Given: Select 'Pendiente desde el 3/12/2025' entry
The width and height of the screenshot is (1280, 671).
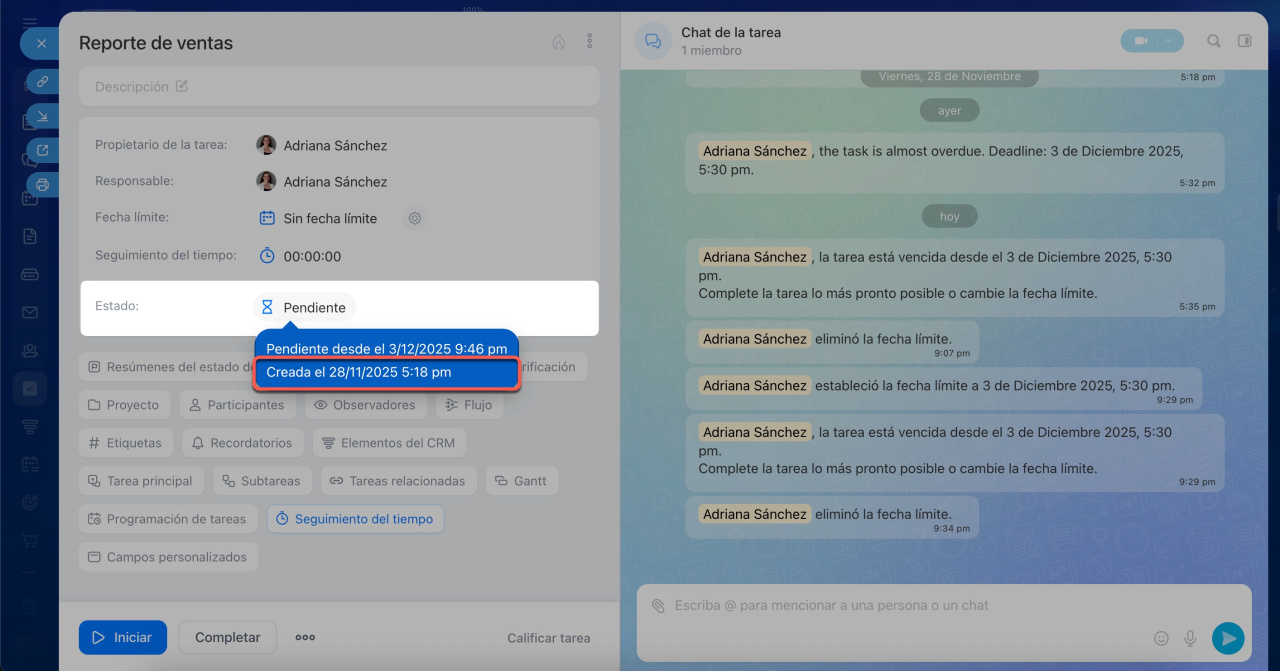Looking at the screenshot, I should 386,348.
